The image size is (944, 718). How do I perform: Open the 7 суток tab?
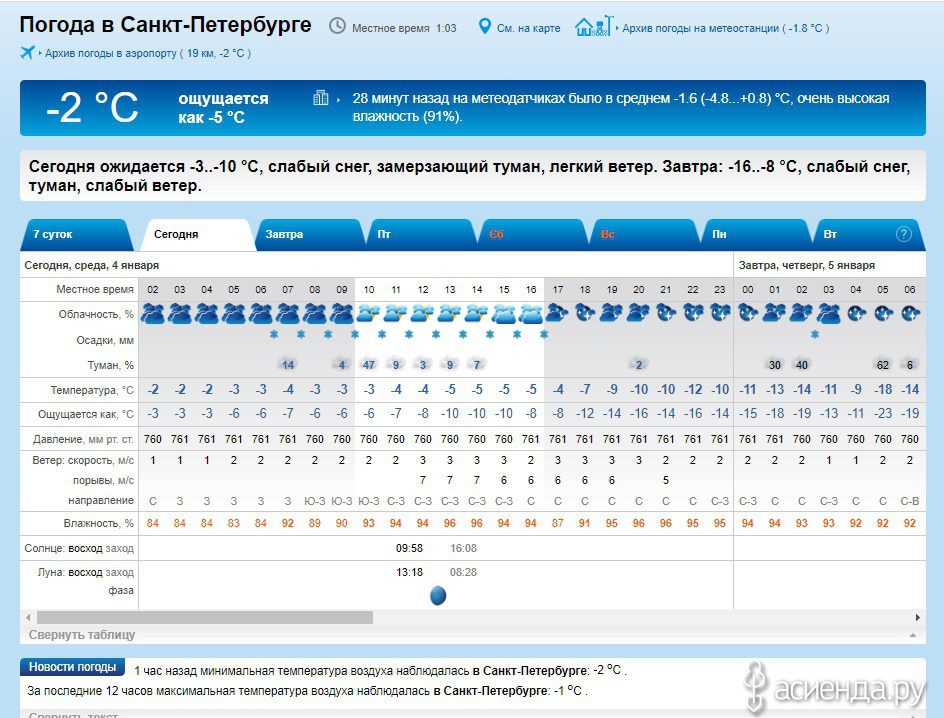[77, 234]
